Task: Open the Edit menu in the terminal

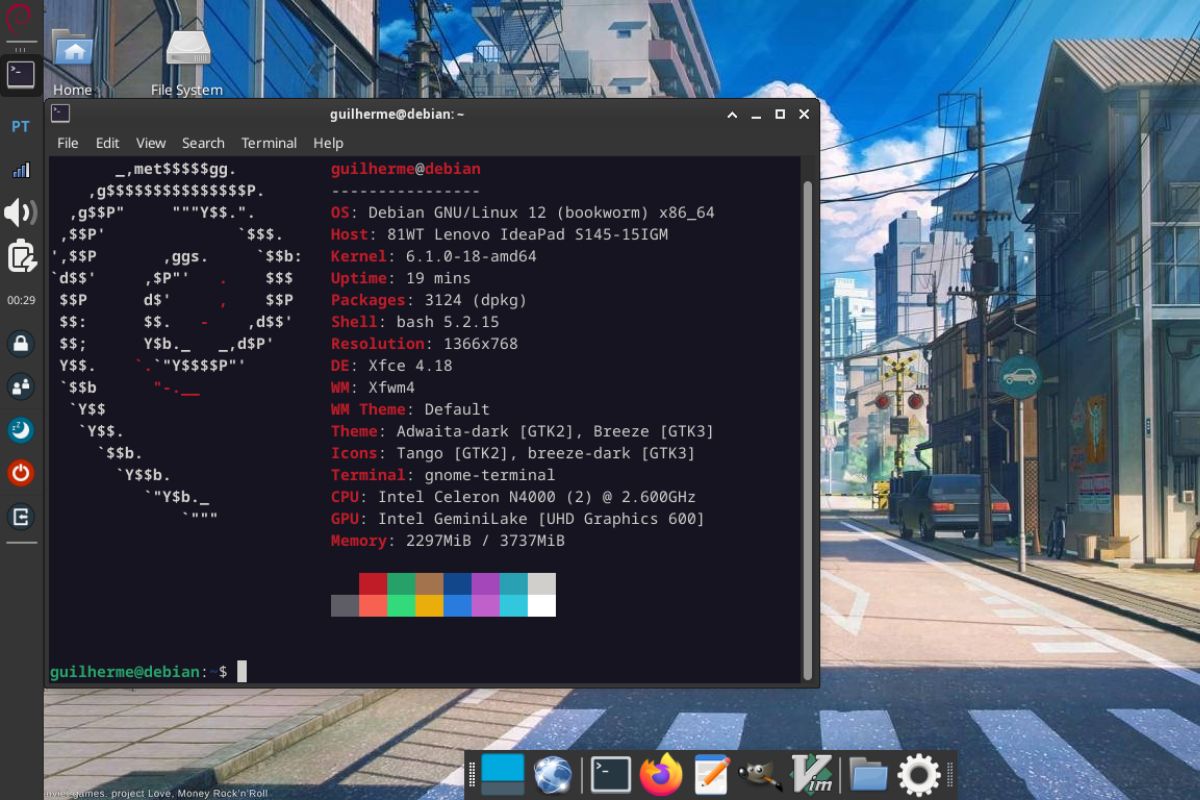Action: click(x=107, y=143)
